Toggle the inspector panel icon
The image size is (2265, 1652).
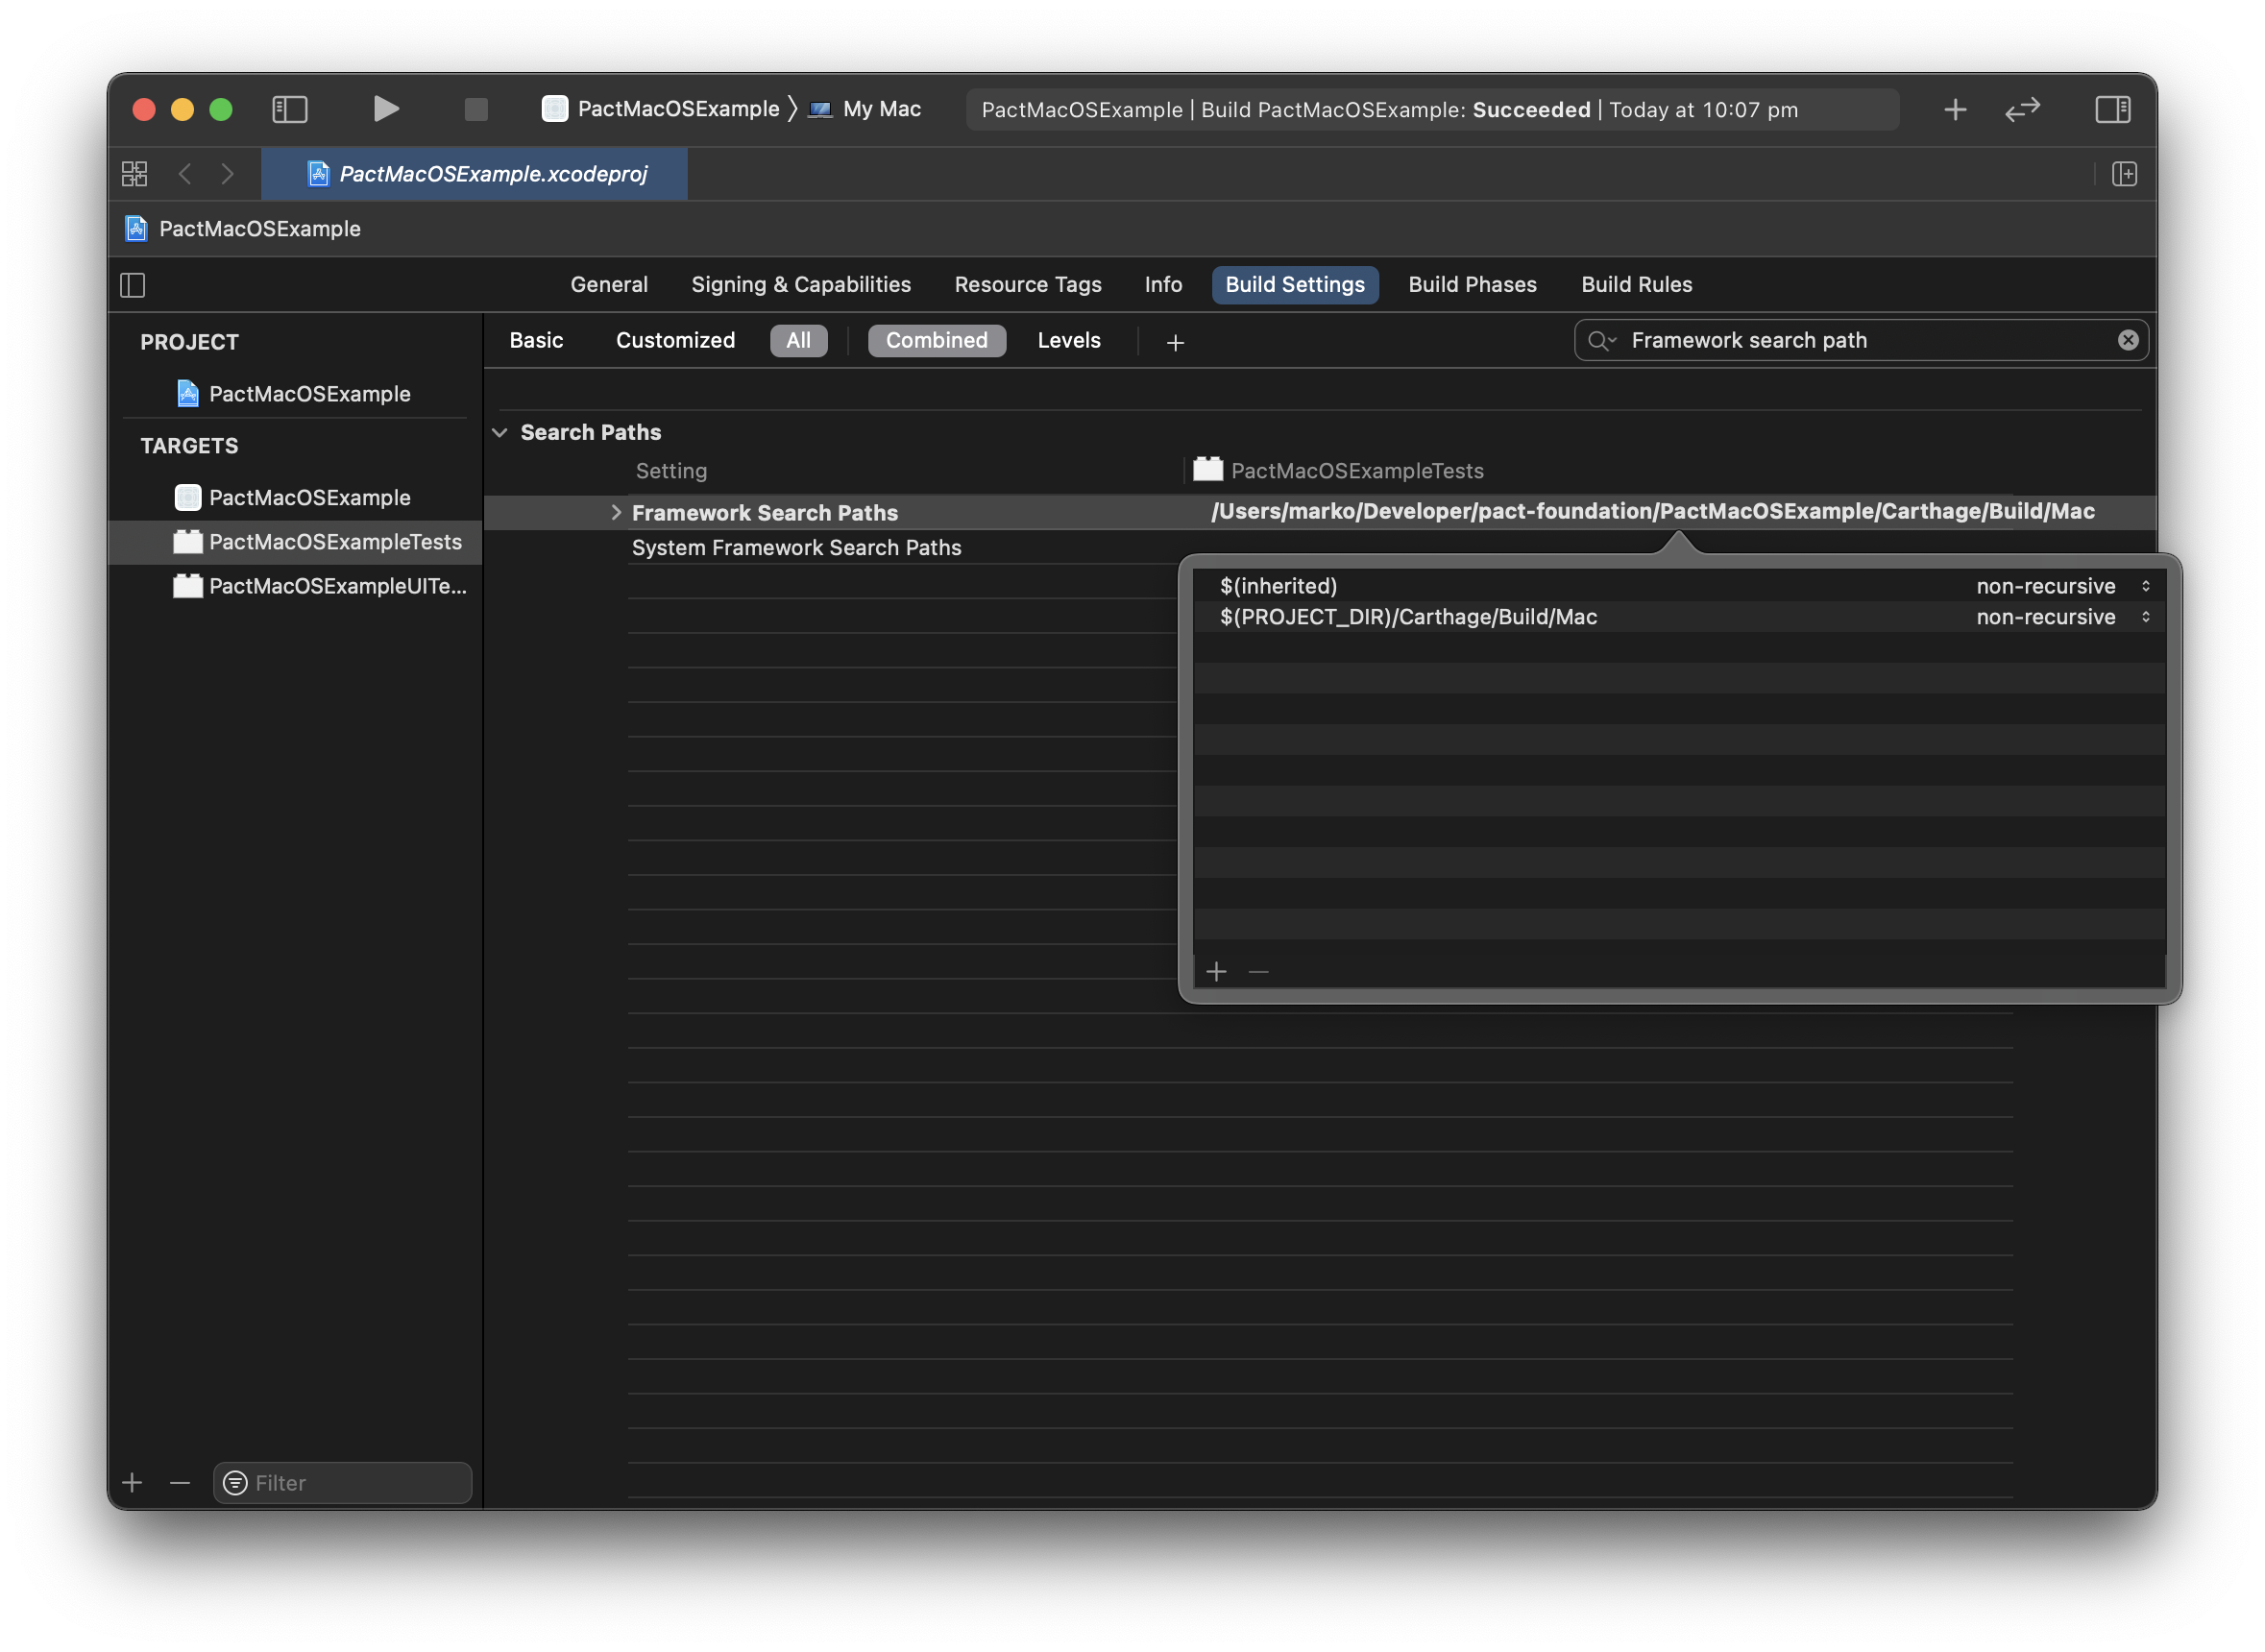[2112, 109]
